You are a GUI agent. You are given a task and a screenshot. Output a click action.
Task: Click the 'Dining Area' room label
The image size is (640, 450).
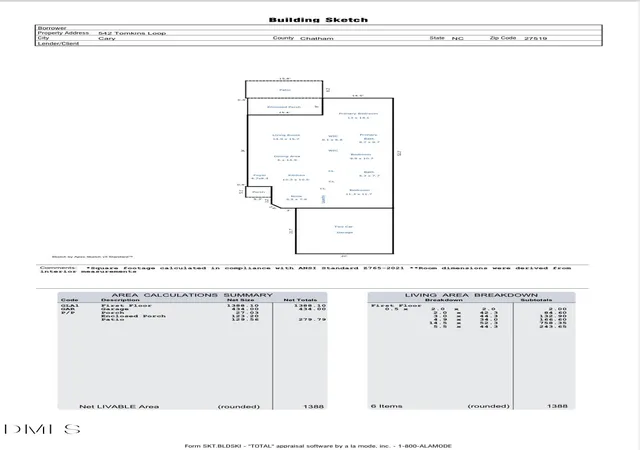tap(287, 156)
